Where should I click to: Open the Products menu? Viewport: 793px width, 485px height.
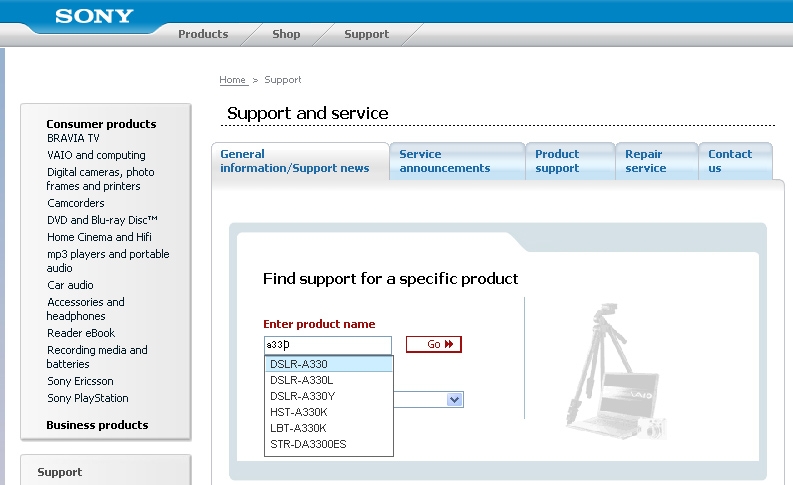point(203,34)
